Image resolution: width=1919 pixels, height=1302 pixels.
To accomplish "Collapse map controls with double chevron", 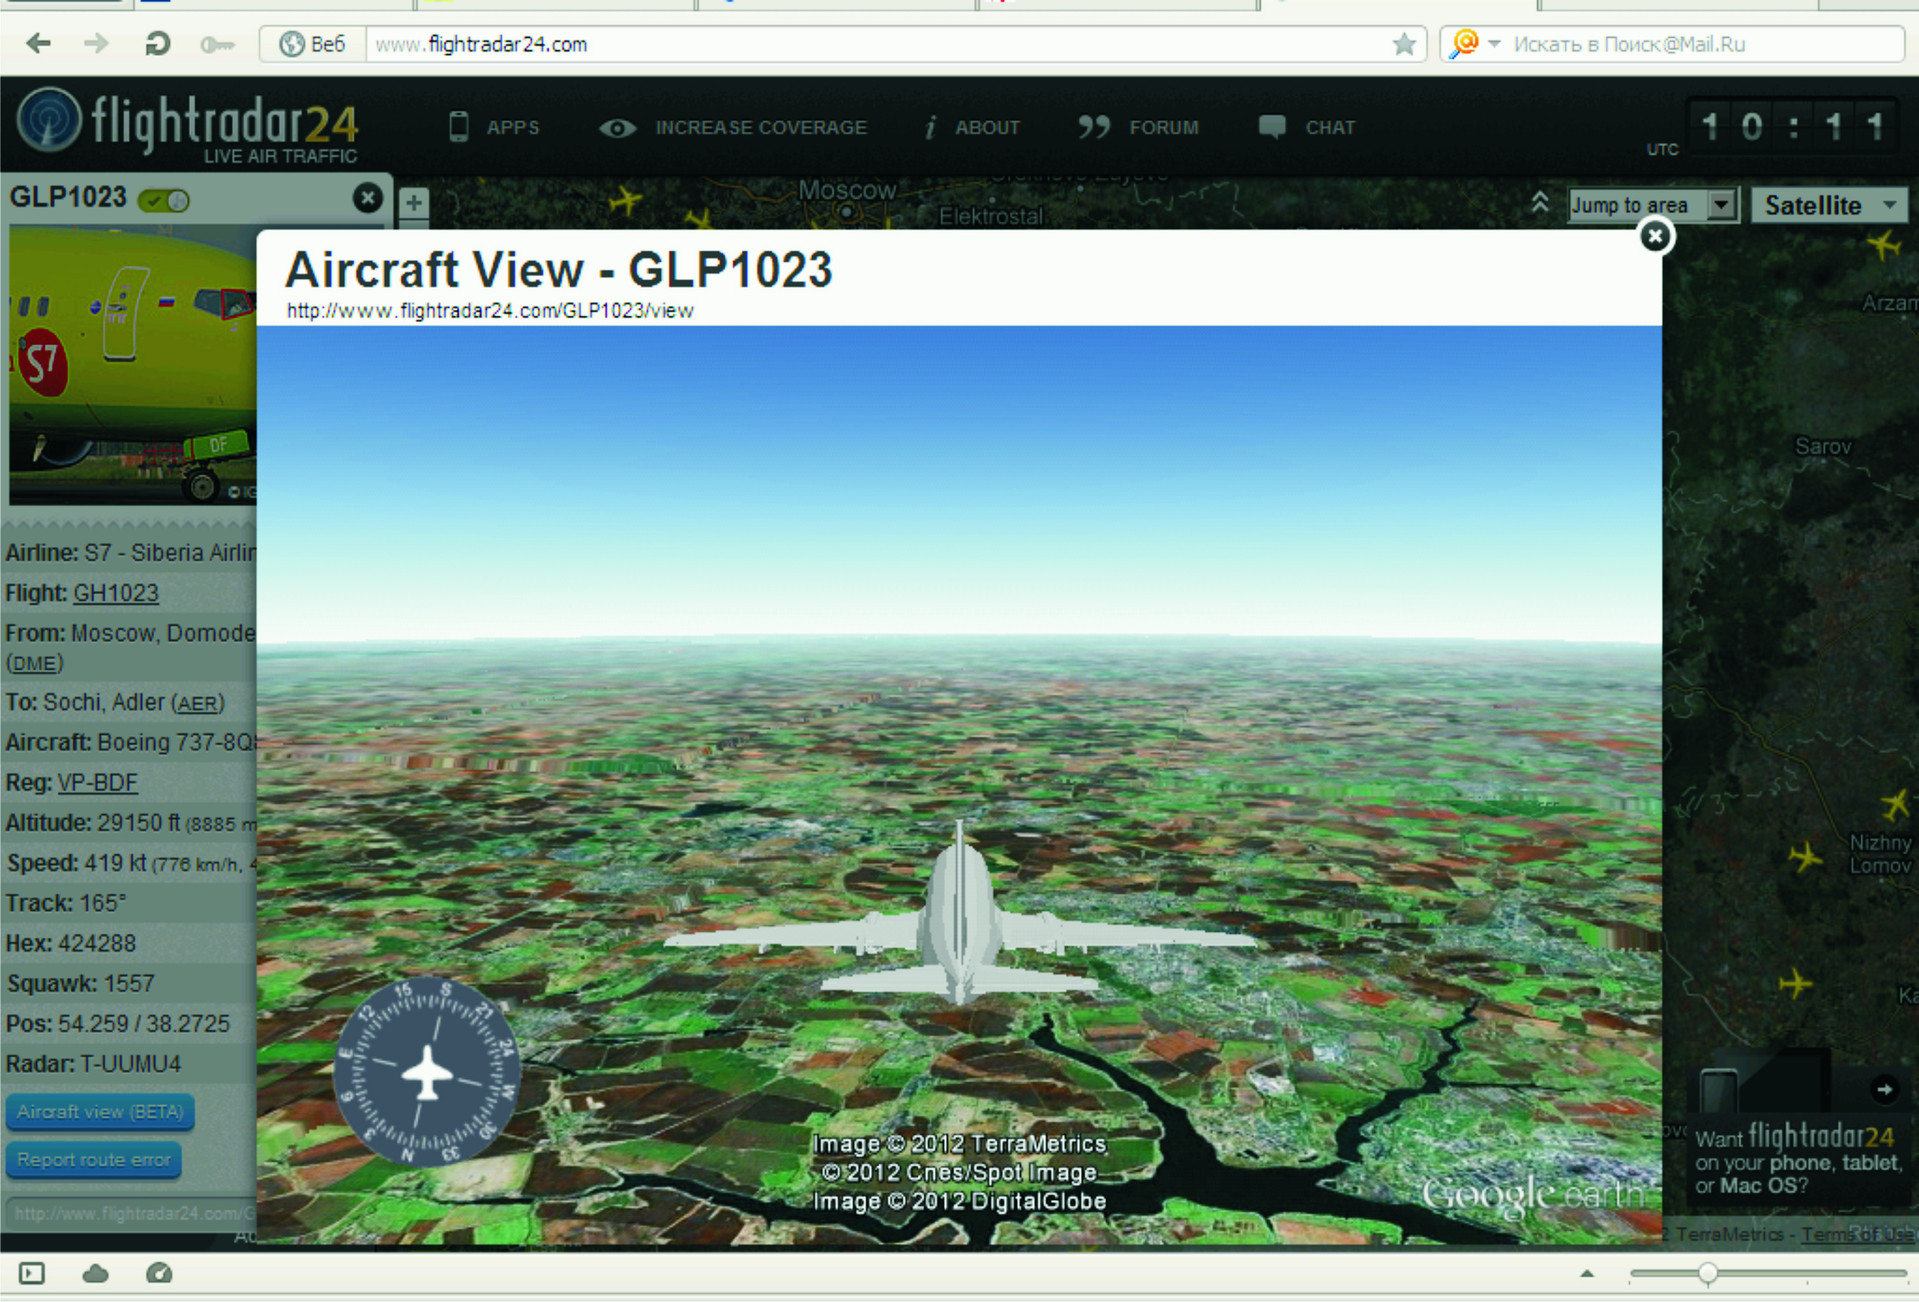I will (x=1540, y=202).
